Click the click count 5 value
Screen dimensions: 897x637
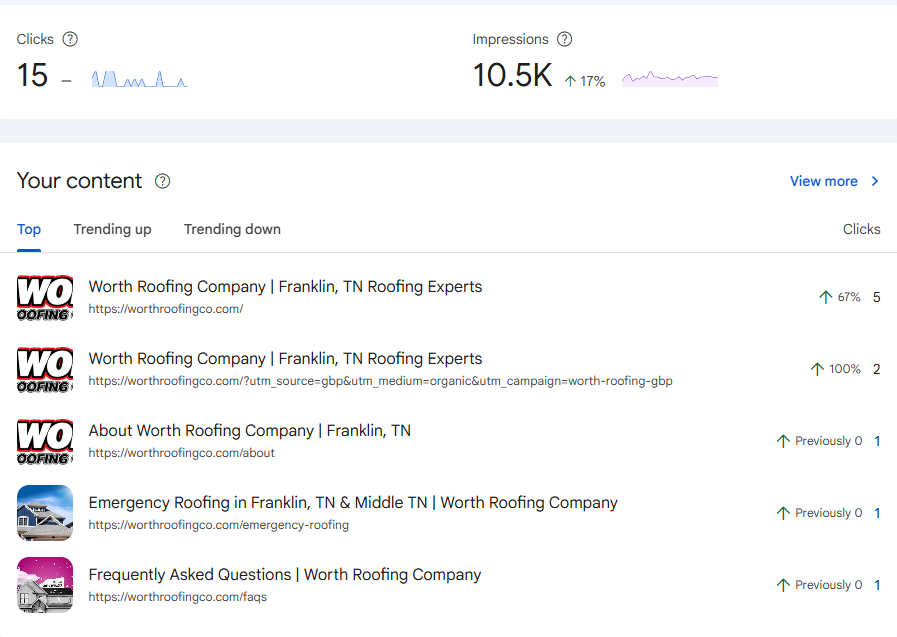click(876, 297)
